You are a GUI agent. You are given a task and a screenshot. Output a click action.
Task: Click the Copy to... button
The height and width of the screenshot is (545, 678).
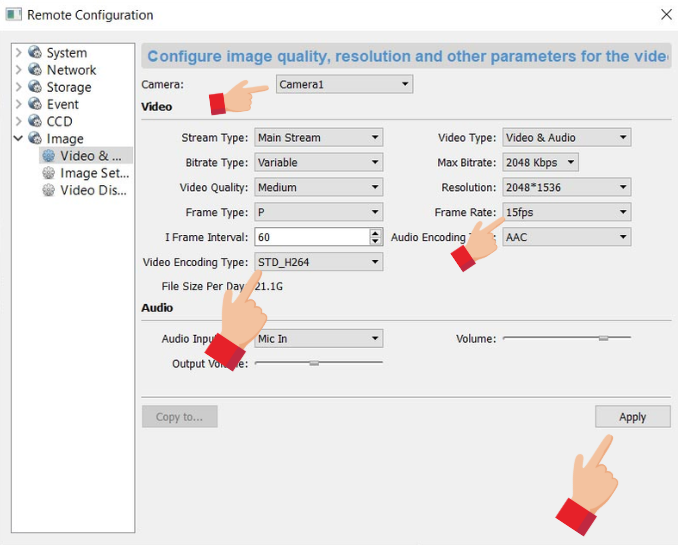(x=179, y=417)
